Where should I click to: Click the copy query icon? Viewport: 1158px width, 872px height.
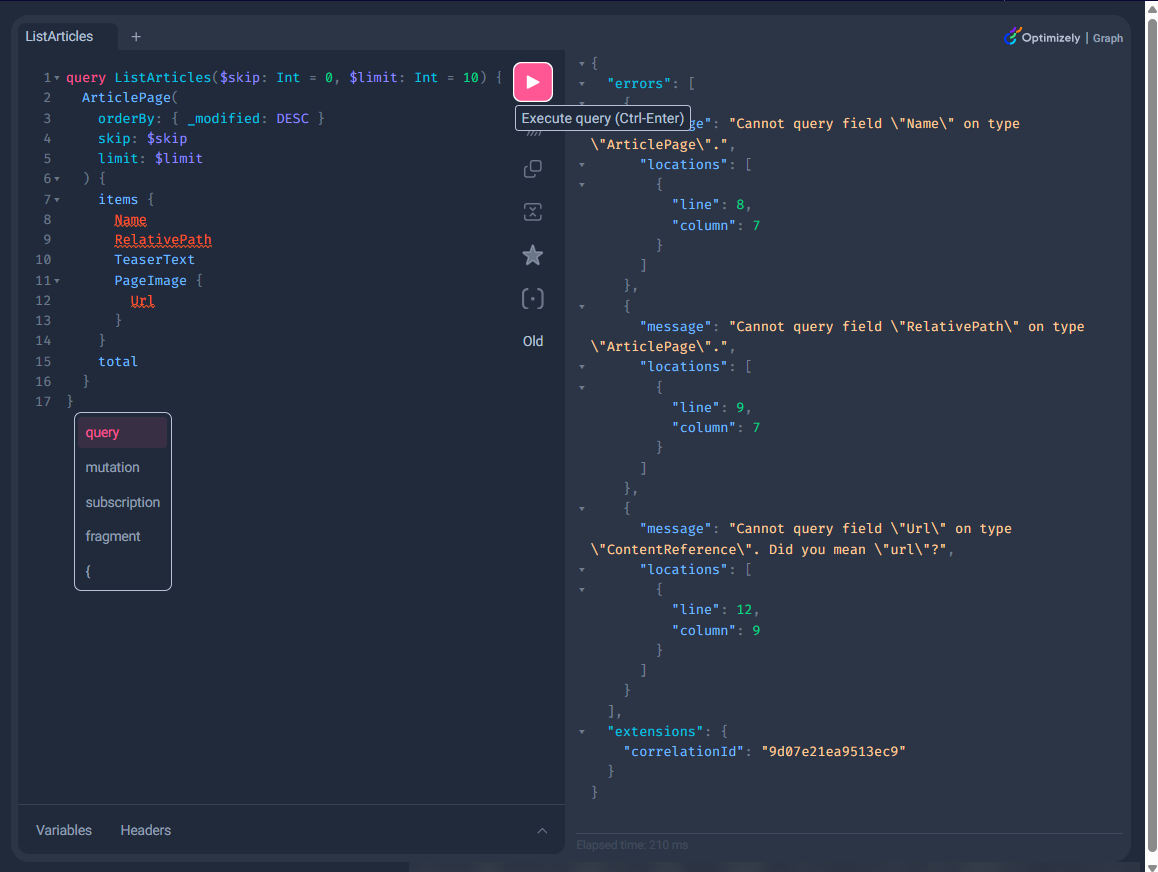click(x=532, y=169)
